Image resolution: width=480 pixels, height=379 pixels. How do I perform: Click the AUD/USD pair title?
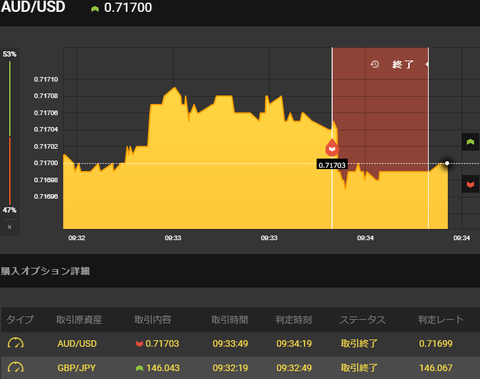click(x=33, y=7)
